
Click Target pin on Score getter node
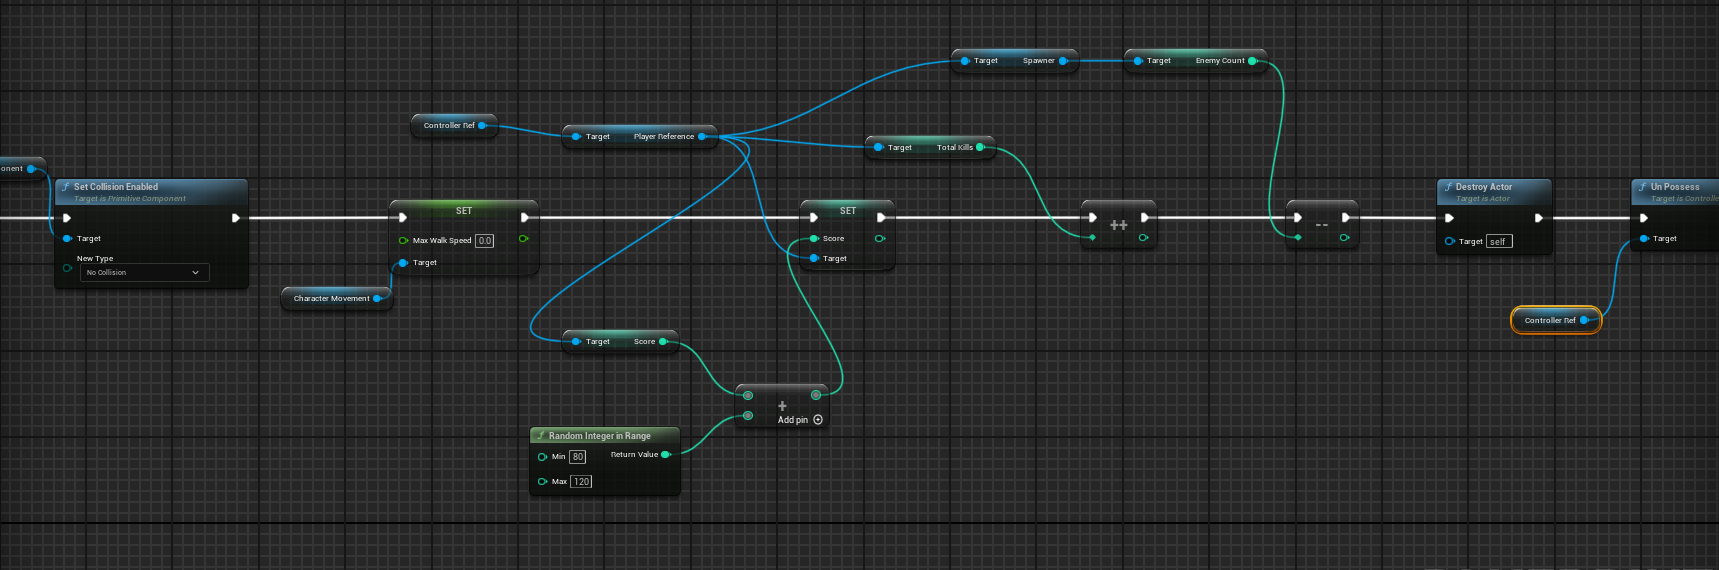pos(576,341)
